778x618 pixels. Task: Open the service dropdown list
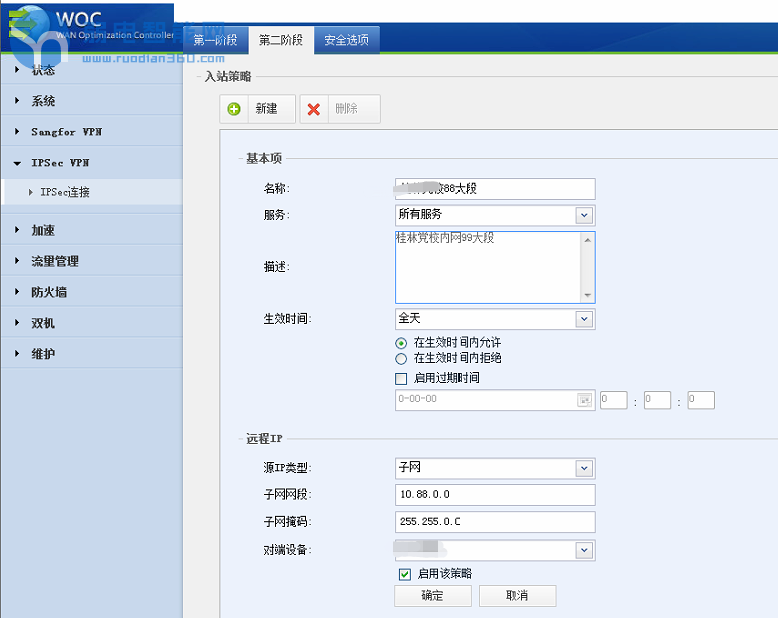[x=584, y=215]
